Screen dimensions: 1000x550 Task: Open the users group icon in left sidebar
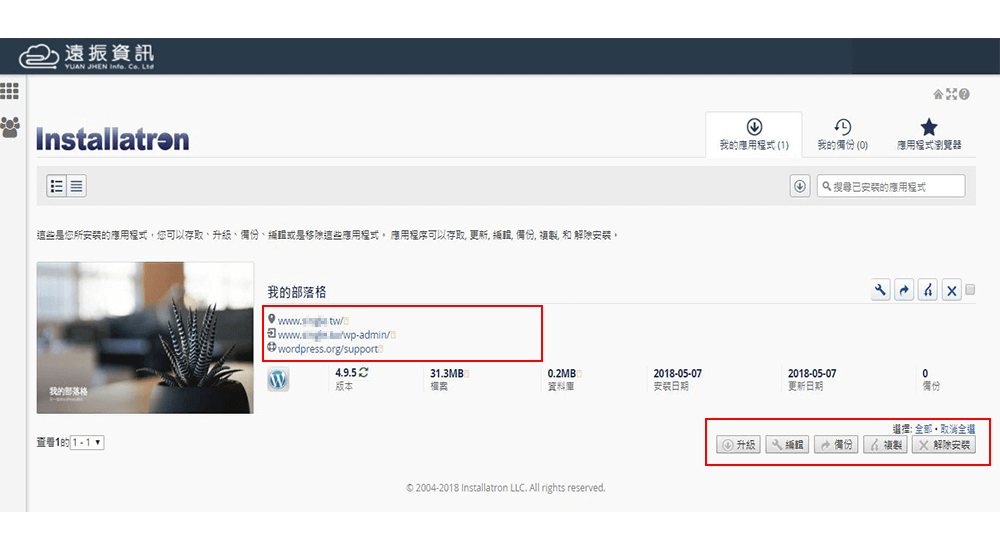(10, 127)
